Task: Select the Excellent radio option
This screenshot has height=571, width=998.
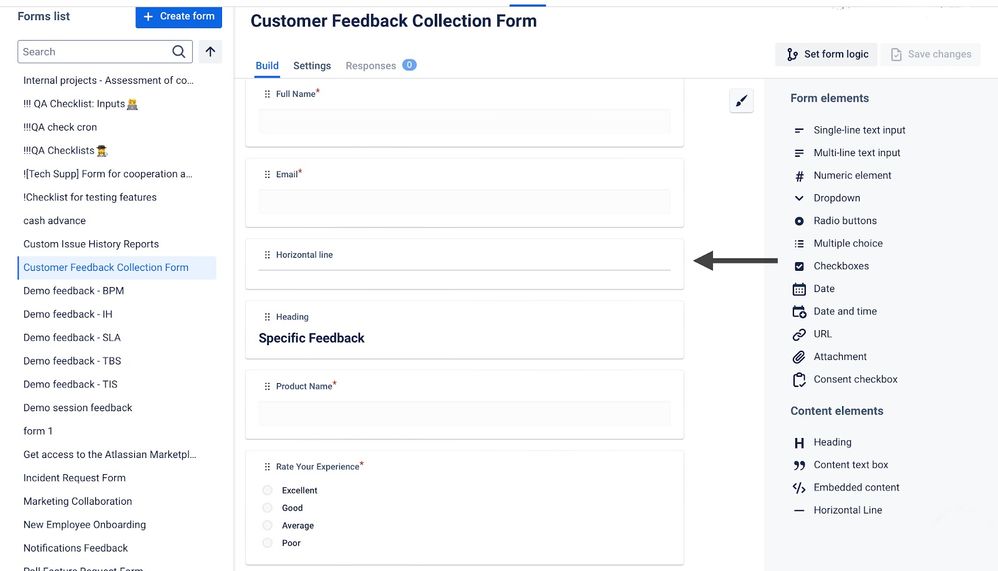Action: click(267, 490)
